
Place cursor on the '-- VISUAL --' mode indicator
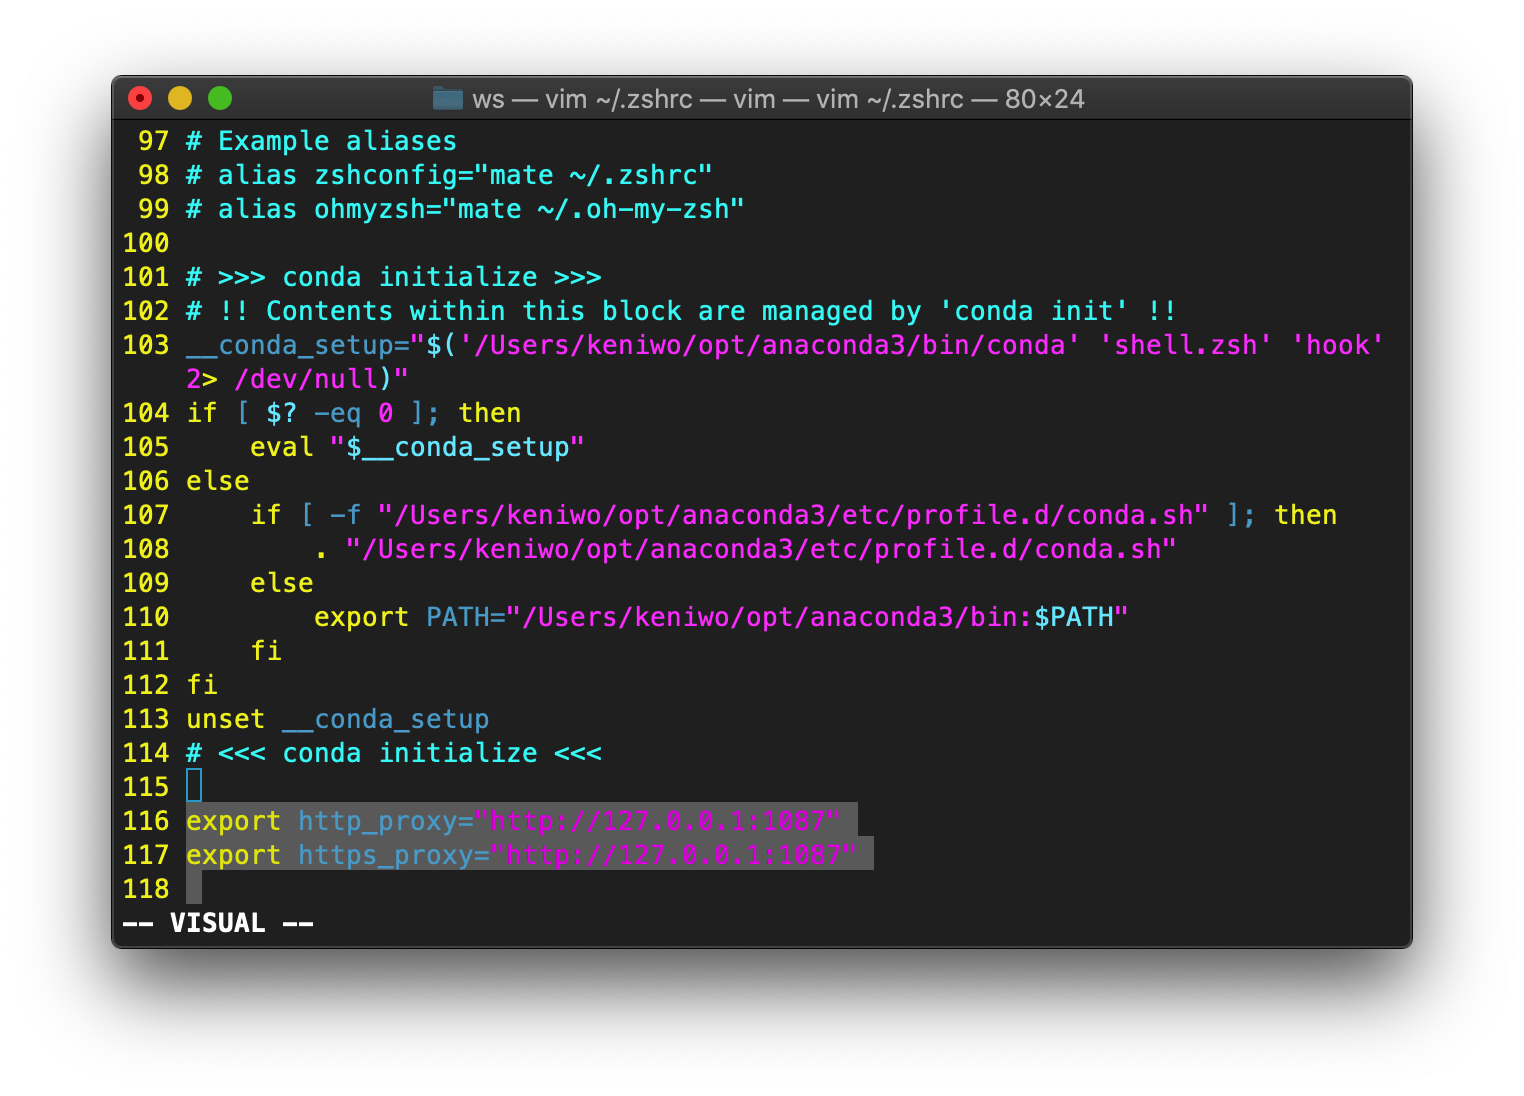(217, 922)
